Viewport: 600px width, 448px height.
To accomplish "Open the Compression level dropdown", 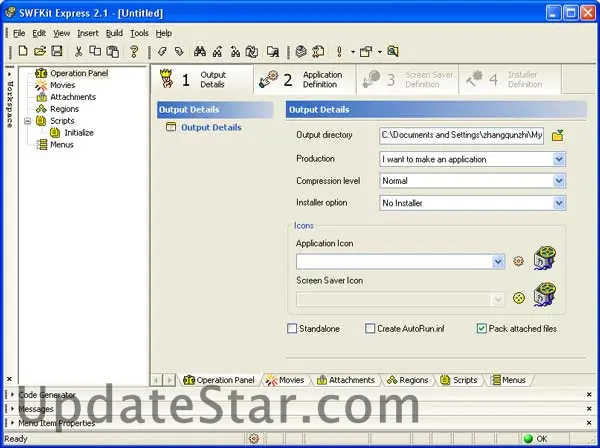I will (559, 181).
